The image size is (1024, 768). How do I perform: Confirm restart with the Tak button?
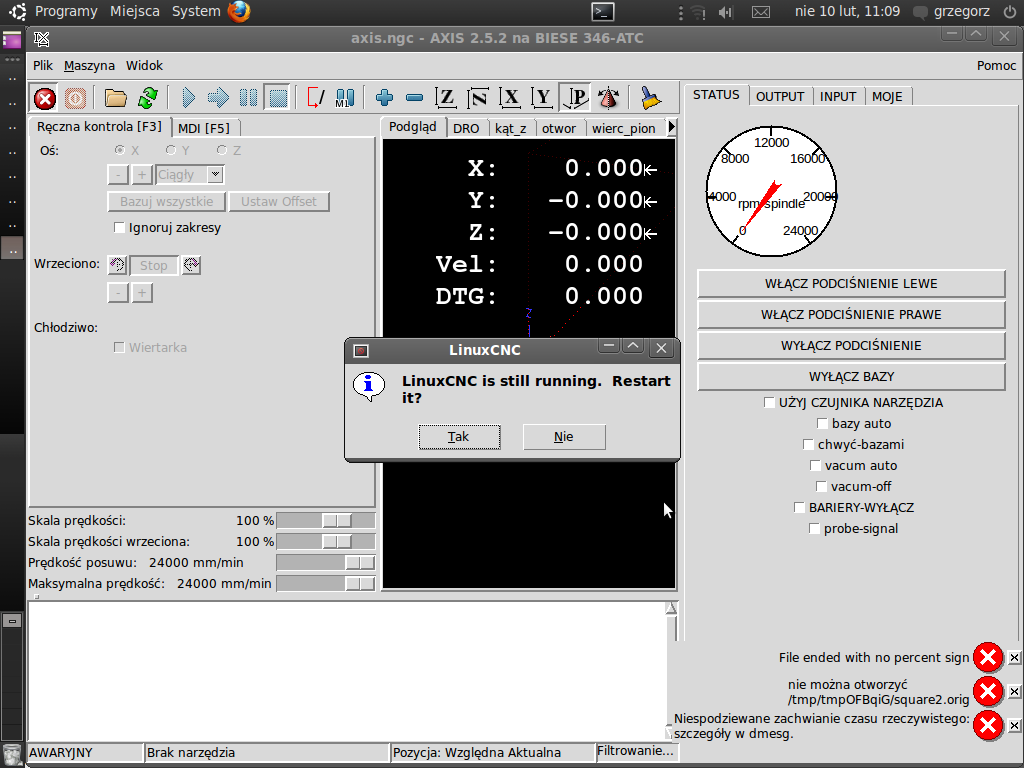point(459,437)
